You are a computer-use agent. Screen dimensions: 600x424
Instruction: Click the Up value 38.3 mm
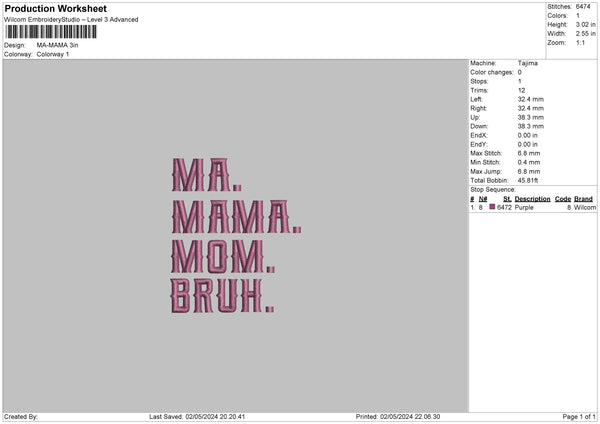pos(530,117)
